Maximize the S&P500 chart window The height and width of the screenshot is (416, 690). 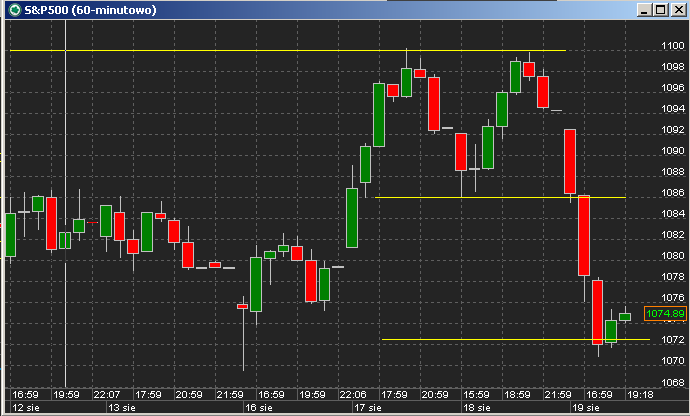point(661,10)
